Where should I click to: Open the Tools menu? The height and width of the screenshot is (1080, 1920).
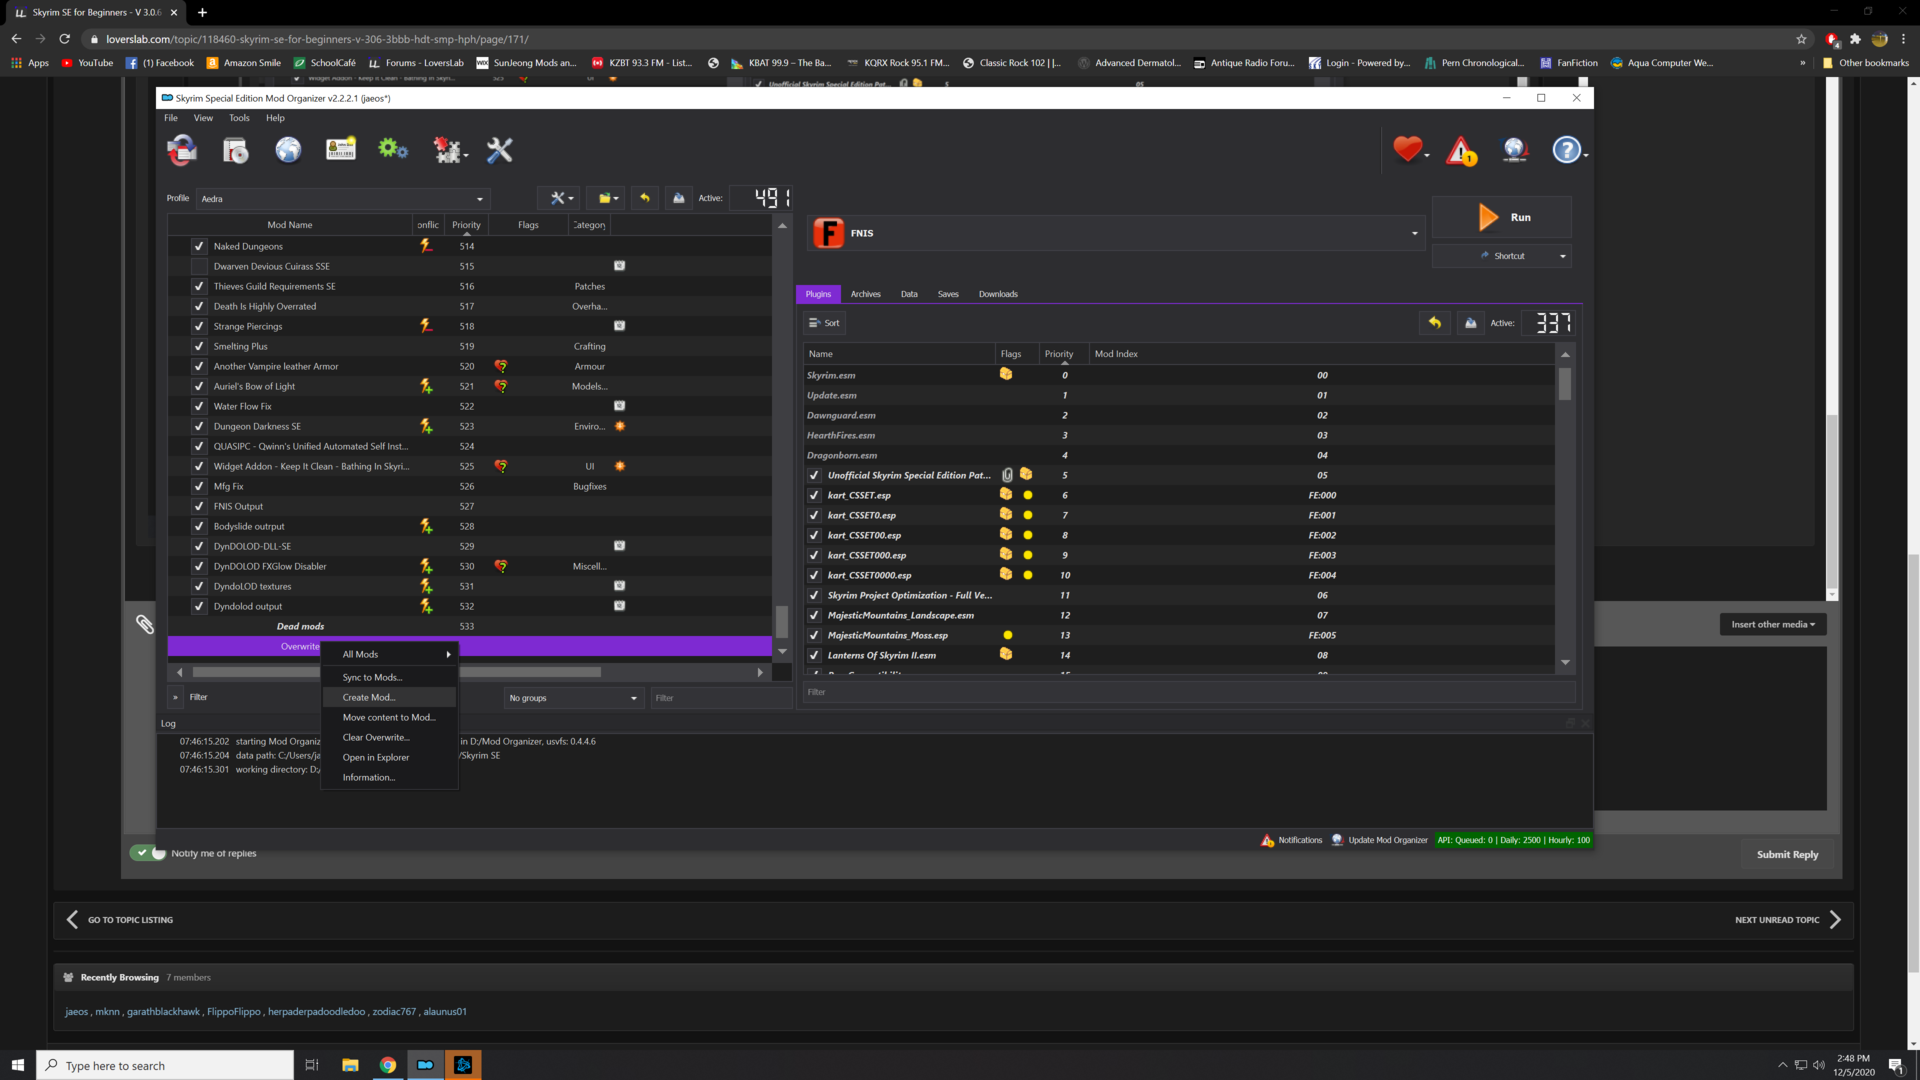(x=239, y=118)
